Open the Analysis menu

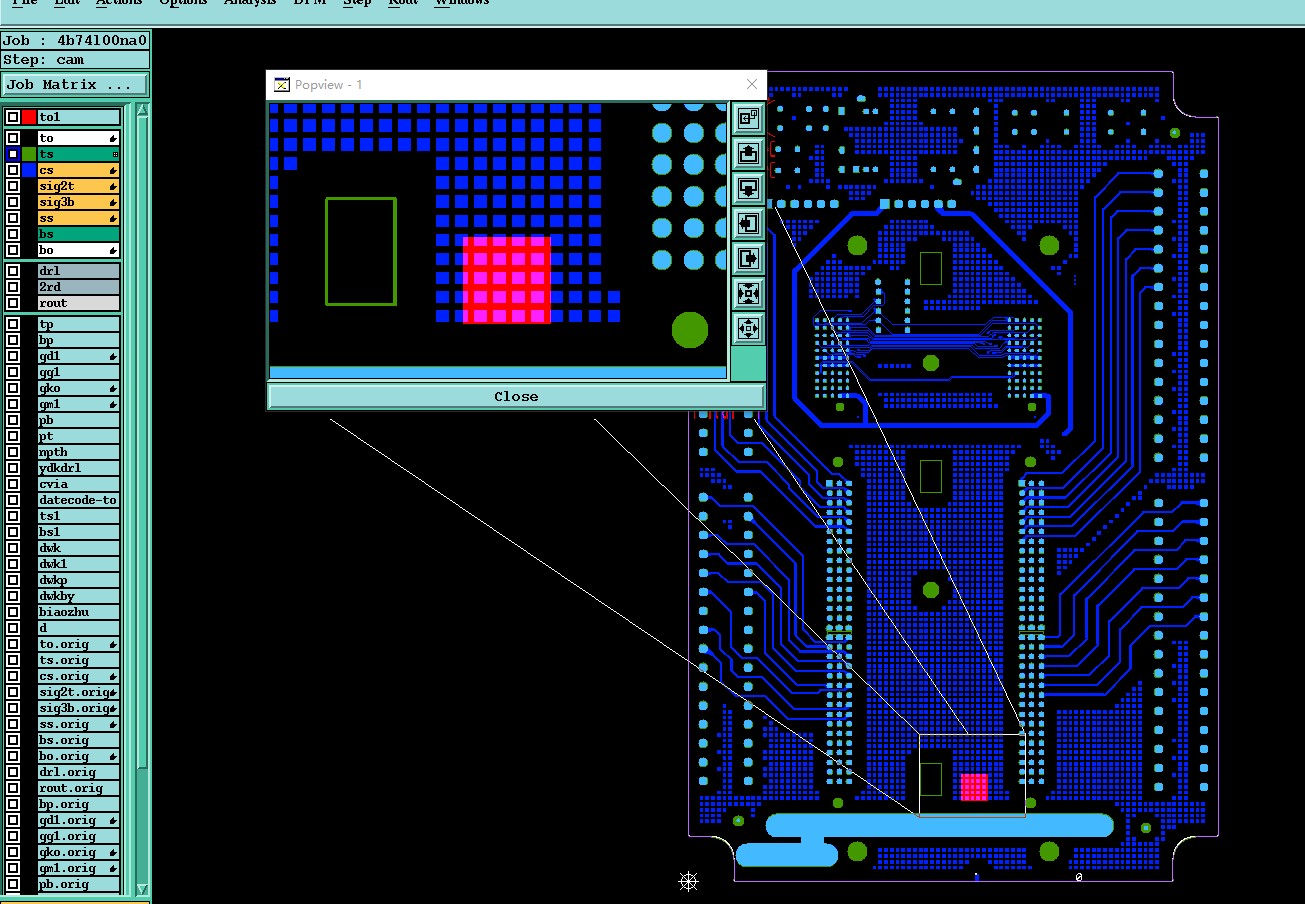coord(250,3)
